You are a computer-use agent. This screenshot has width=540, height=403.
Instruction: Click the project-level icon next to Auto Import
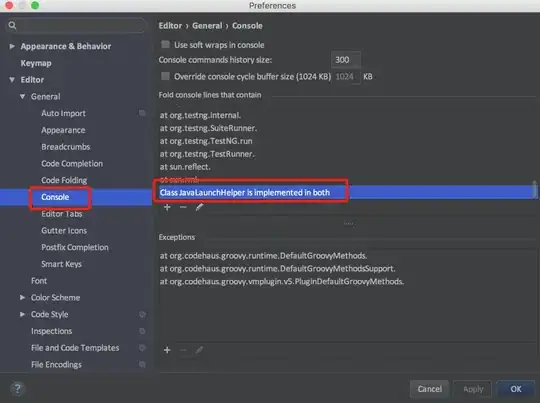(142, 113)
